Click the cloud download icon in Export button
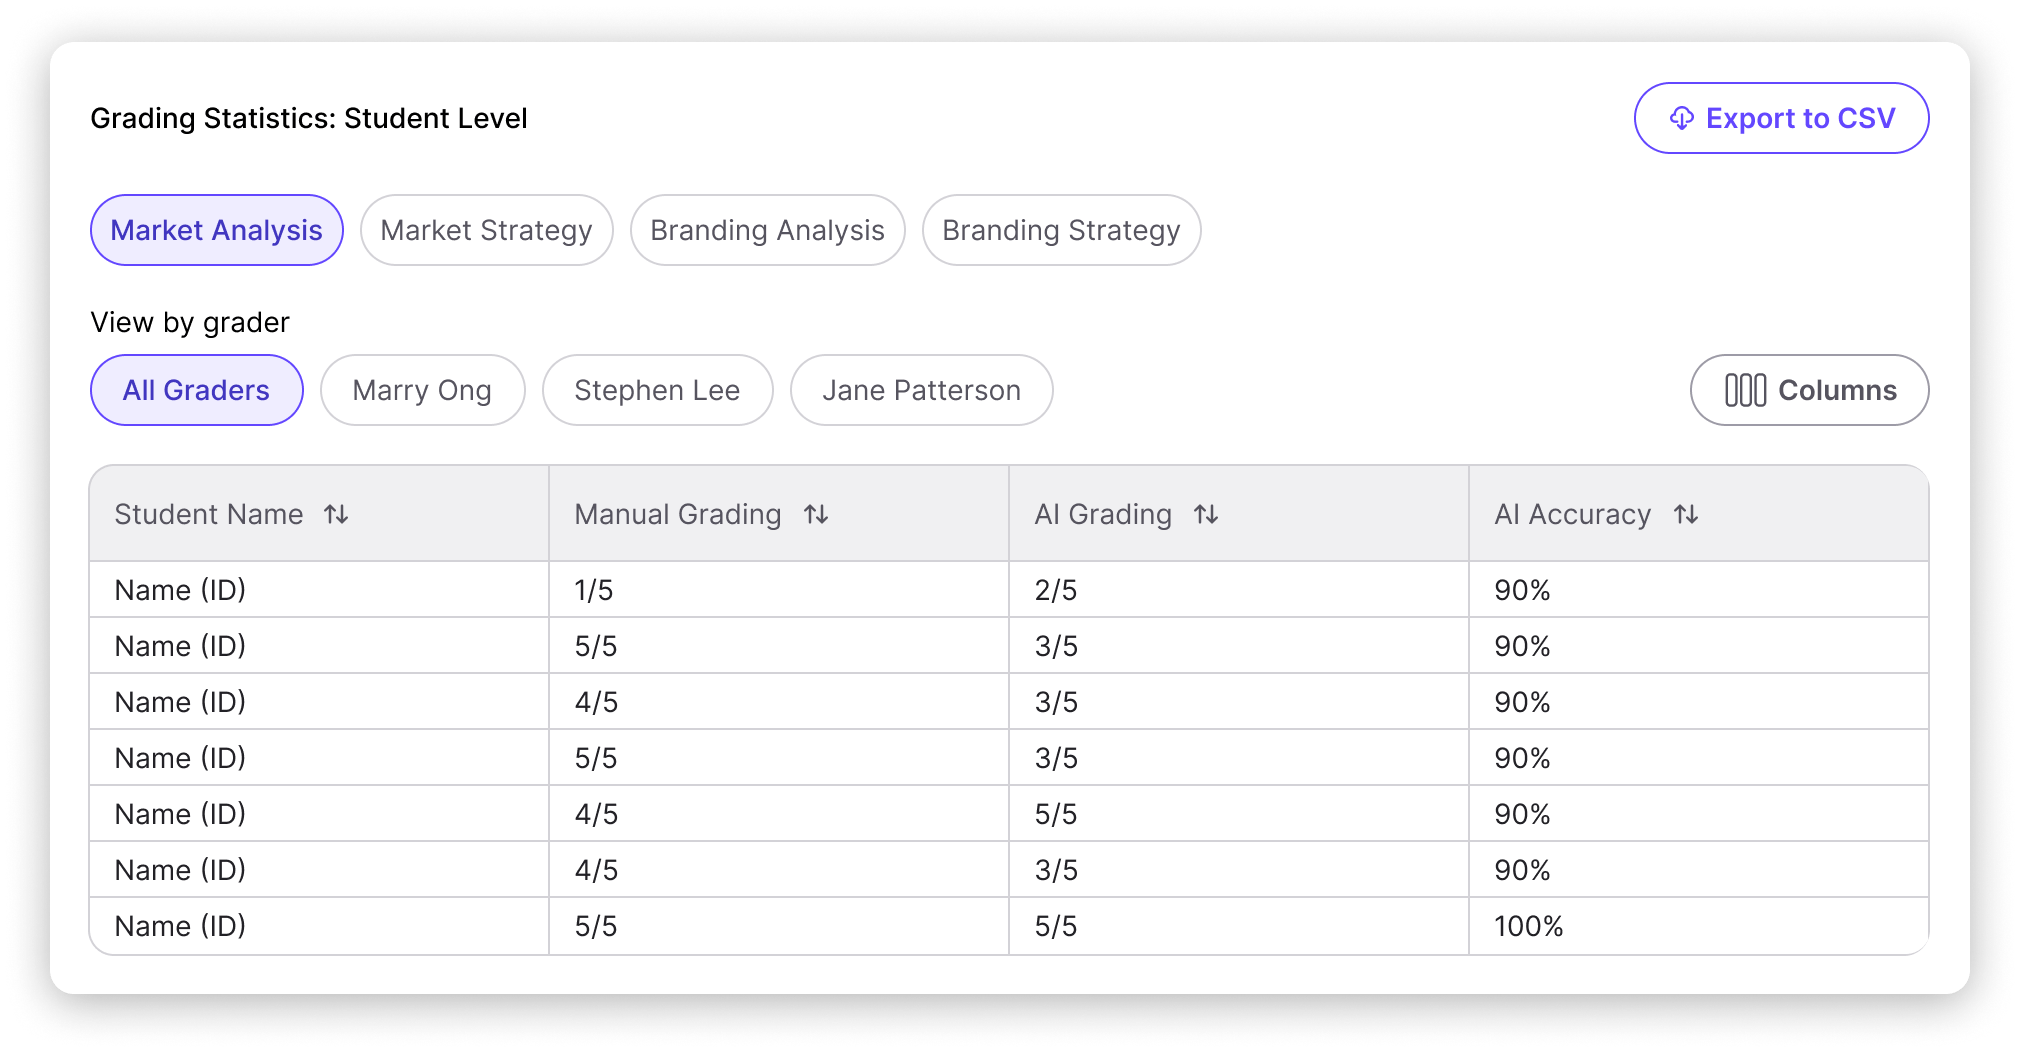This screenshot has height=1052, width=2020. 1681,119
